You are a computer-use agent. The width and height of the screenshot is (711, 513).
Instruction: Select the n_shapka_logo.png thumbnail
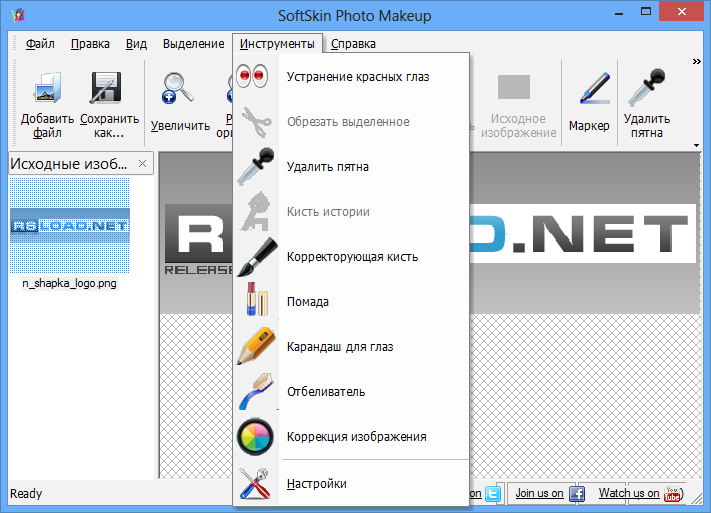pos(70,225)
